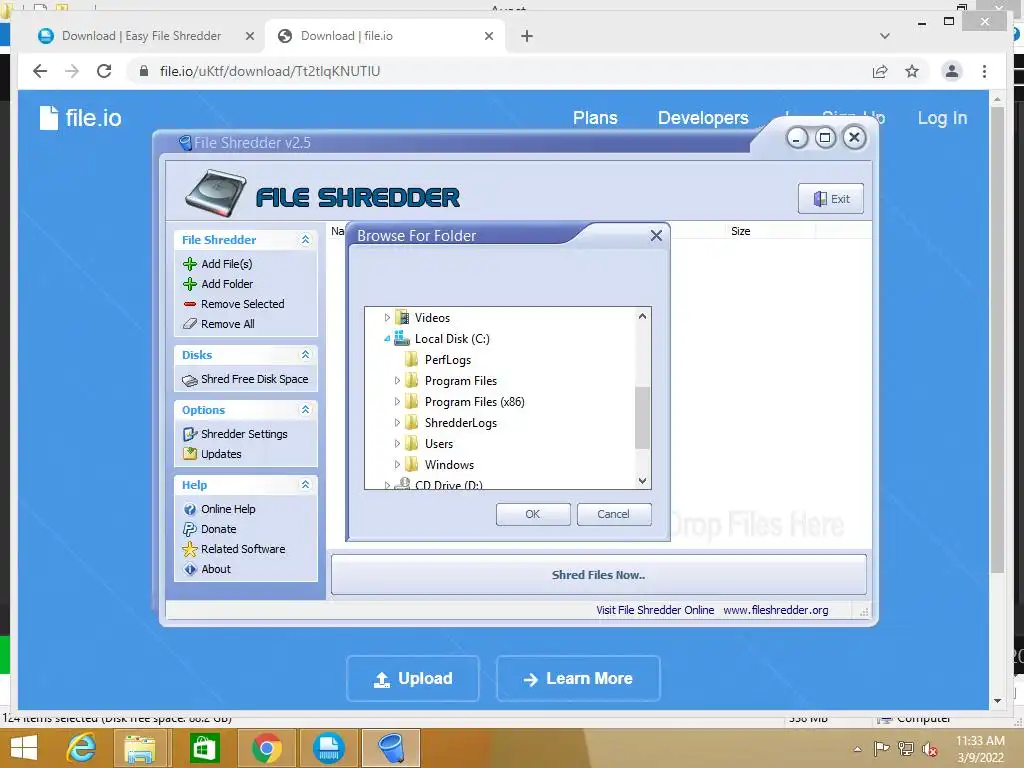1024x768 pixels.
Task: Expand the ShredderLogs folder arrow
Action: tap(396, 423)
